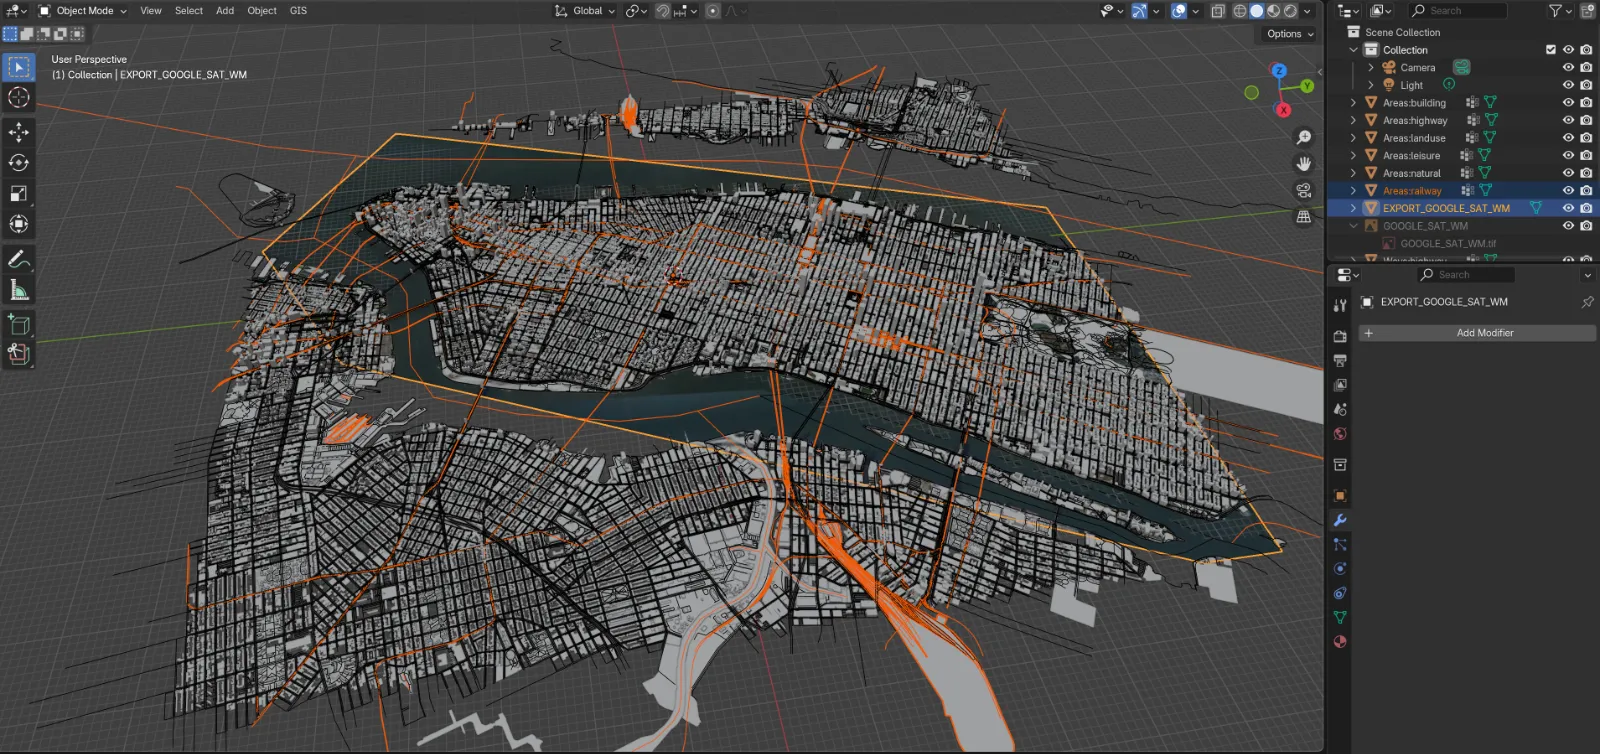Screen dimensions: 1600x754
Task: Select the Scale tool
Action: [x=19, y=193]
